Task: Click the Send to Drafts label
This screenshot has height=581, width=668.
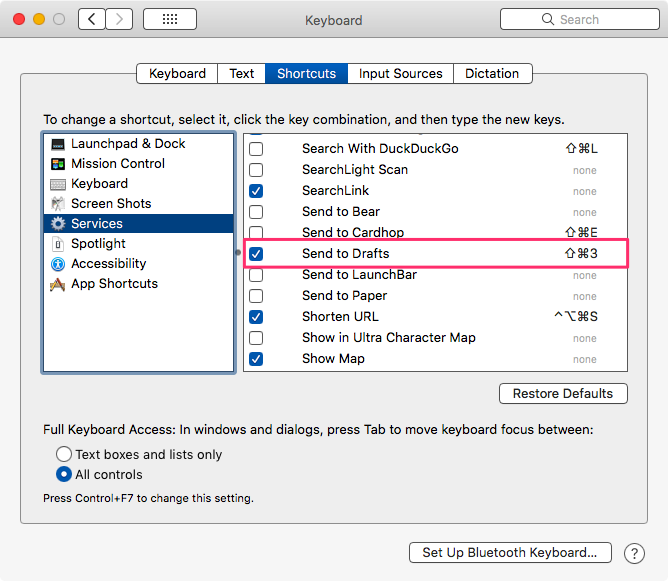Action: pyautogui.click(x=346, y=254)
